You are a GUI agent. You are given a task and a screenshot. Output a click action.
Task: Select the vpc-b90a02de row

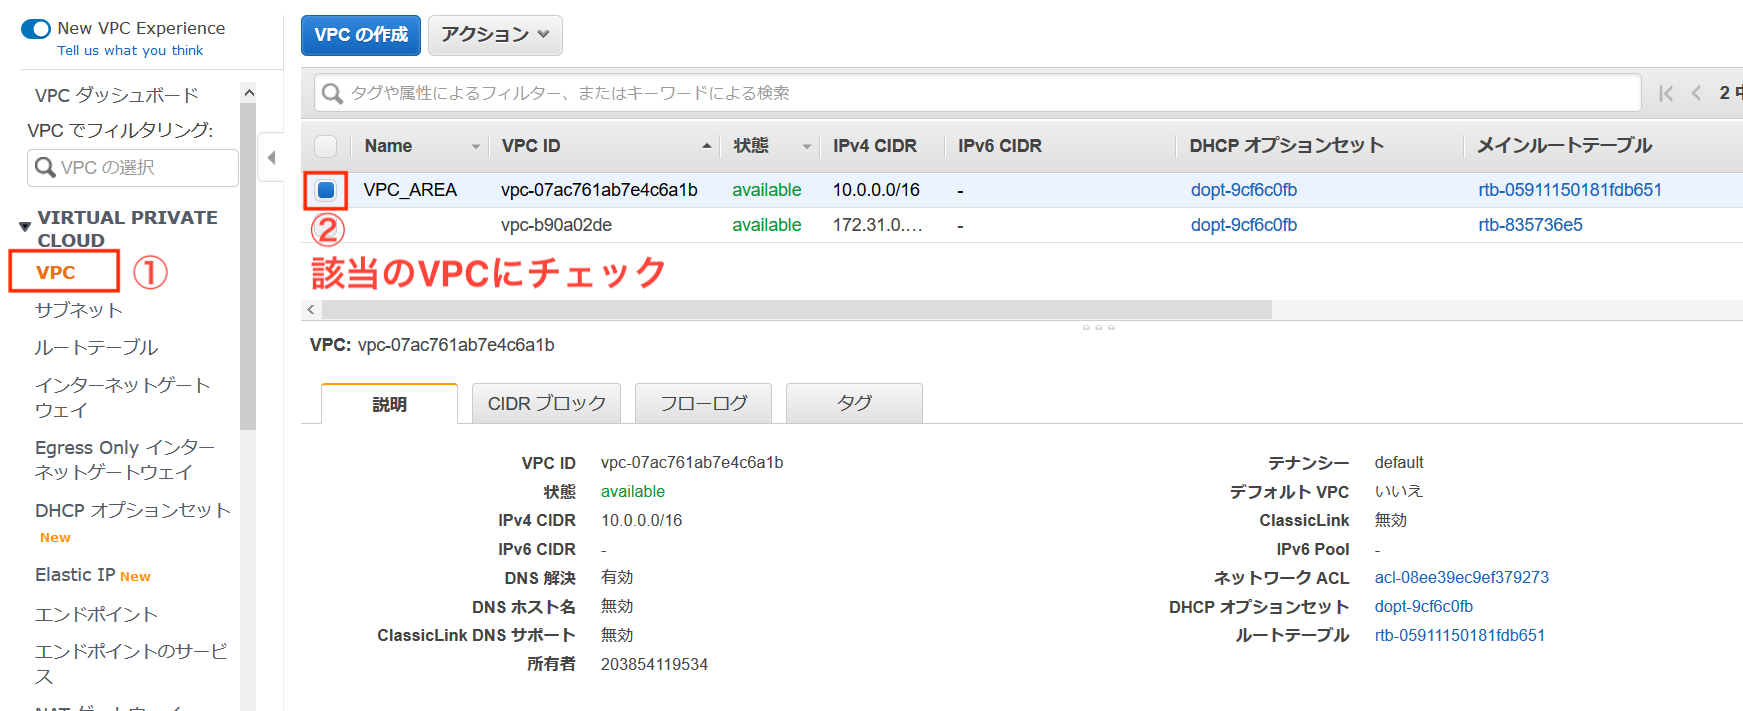click(1022, 225)
